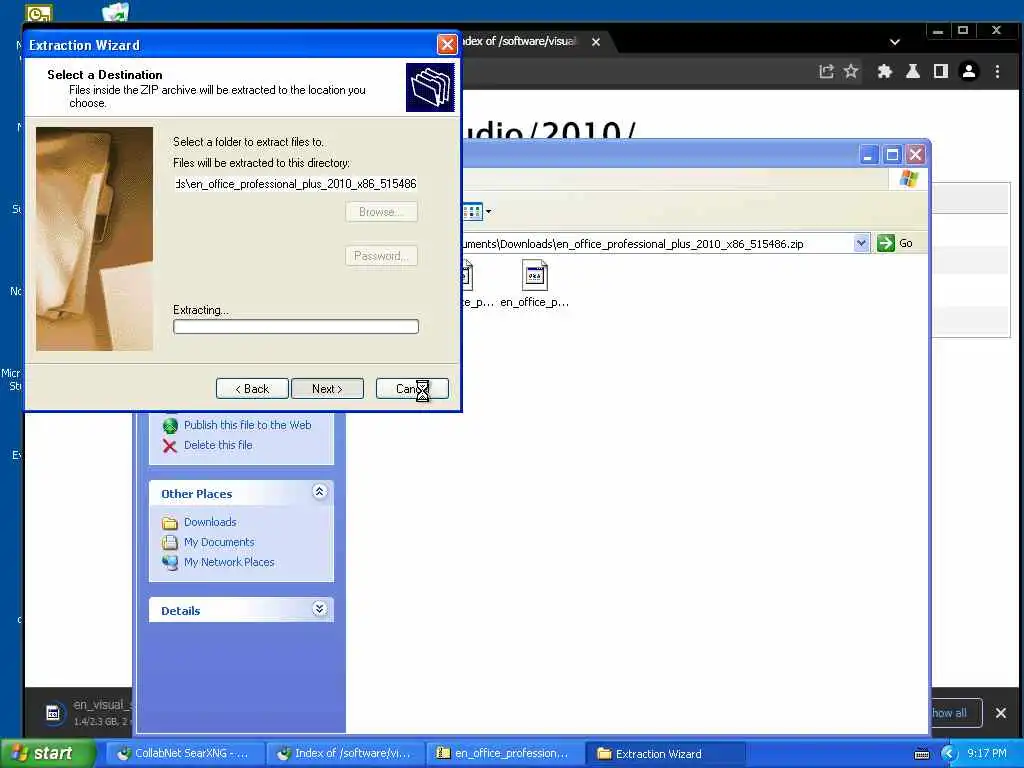Click the Back button in Extraction Wizard

252,389
